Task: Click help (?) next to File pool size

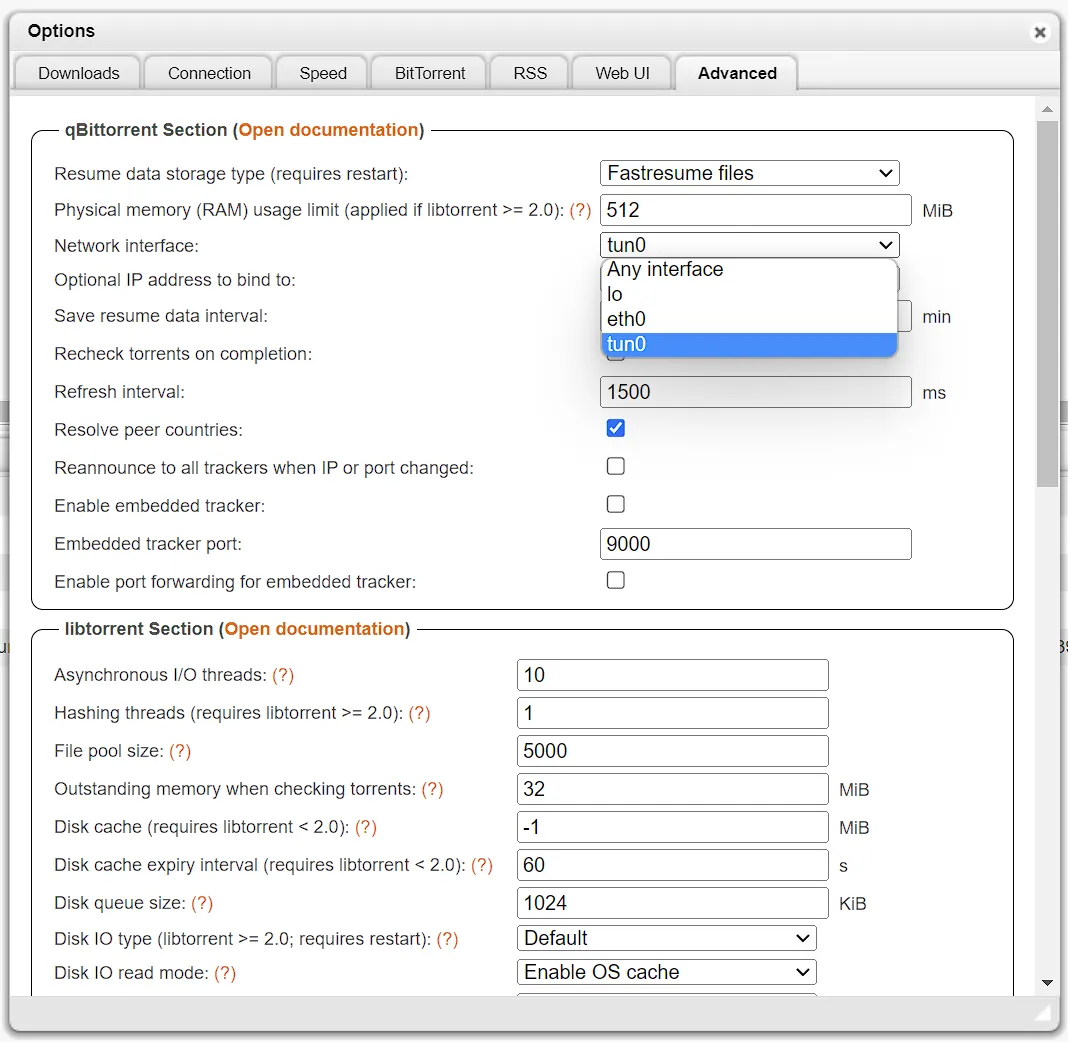Action: (x=180, y=751)
